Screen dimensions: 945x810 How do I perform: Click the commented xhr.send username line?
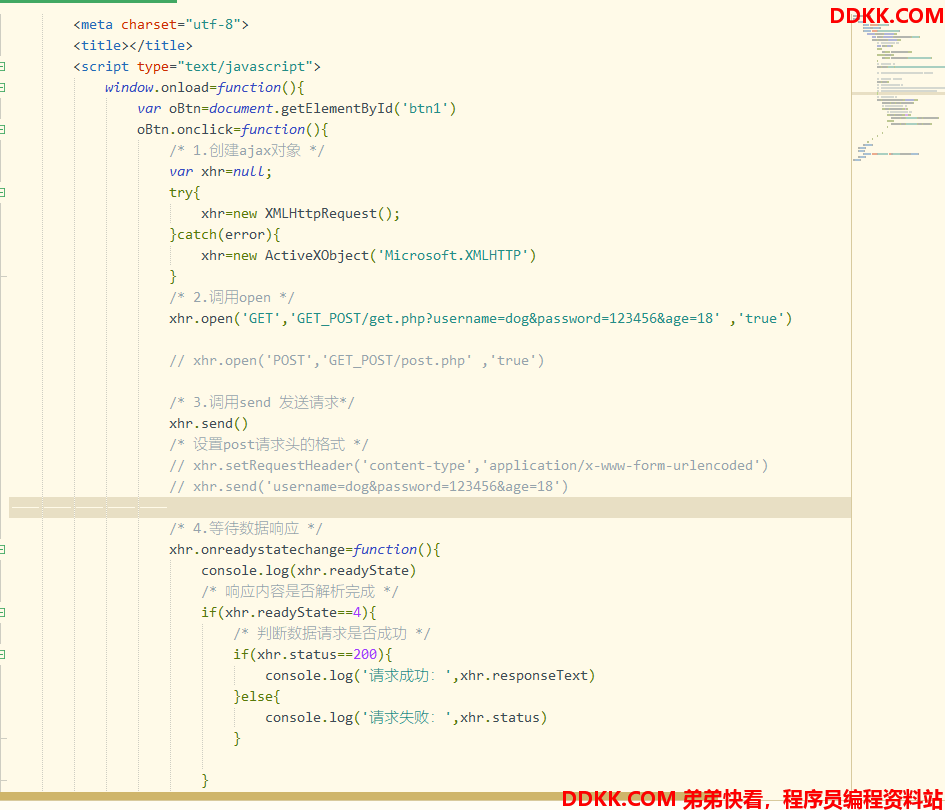369,487
